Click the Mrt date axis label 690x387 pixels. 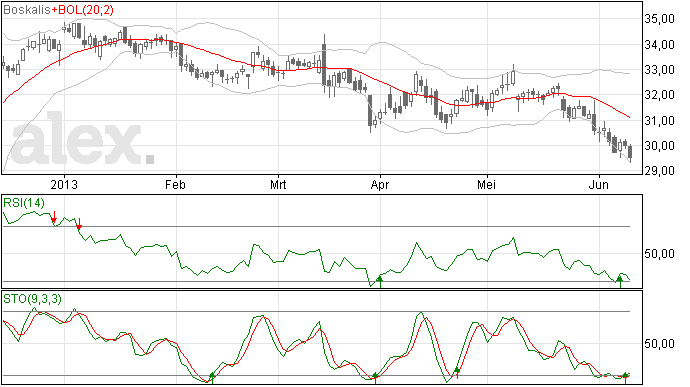(x=278, y=184)
